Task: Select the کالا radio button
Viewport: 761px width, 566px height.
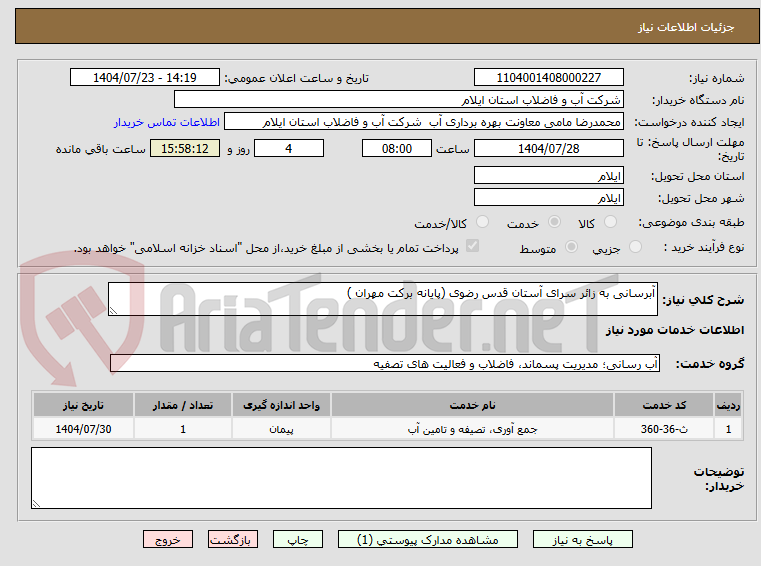Action: [610, 222]
